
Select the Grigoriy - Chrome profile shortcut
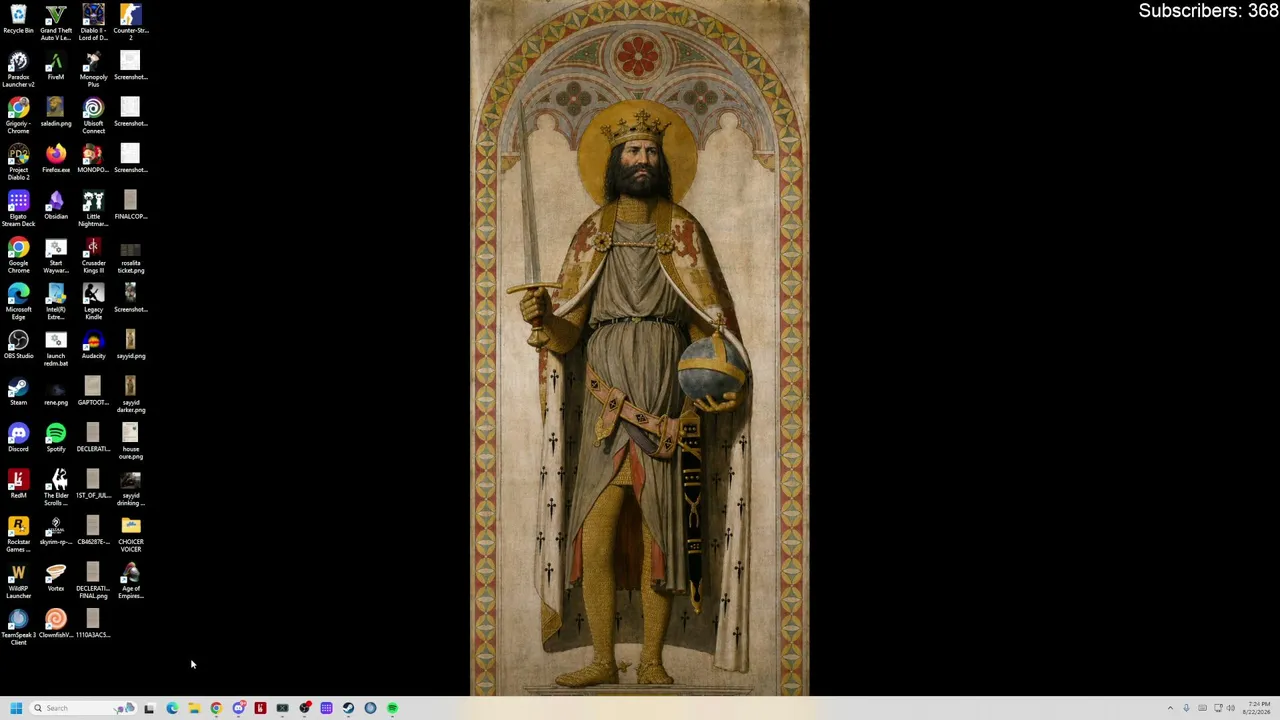click(x=18, y=116)
